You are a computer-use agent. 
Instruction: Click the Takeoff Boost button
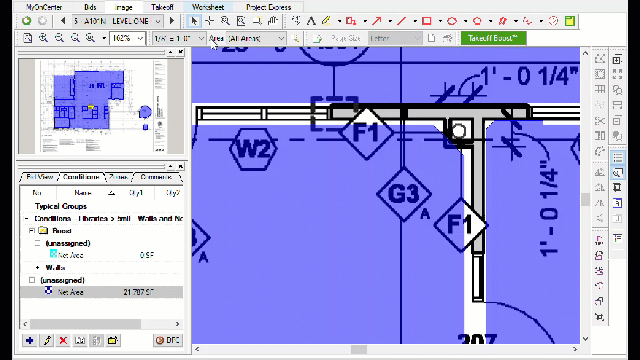coord(493,38)
